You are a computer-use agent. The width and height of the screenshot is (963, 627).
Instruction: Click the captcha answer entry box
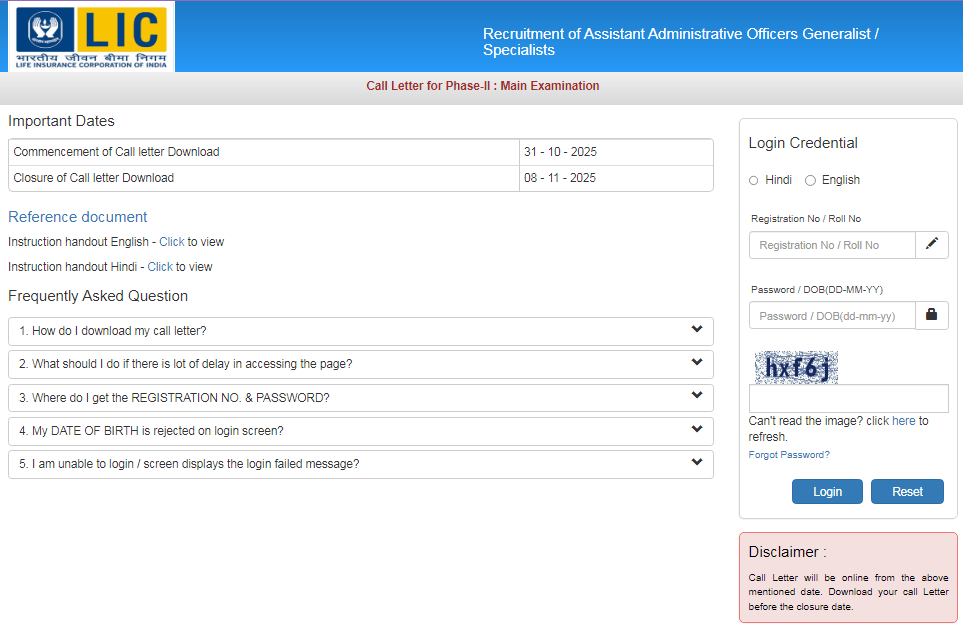tap(848, 398)
